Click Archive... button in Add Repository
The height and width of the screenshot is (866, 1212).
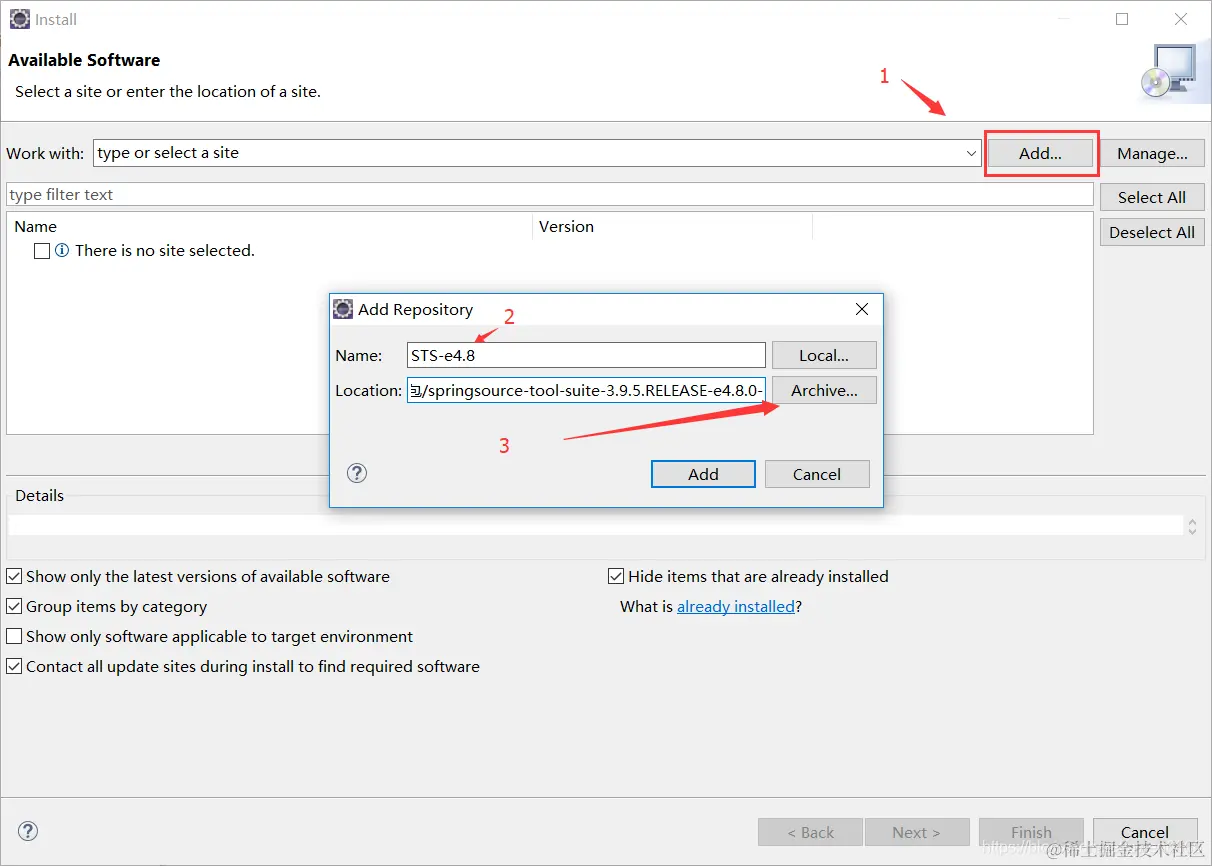click(824, 390)
